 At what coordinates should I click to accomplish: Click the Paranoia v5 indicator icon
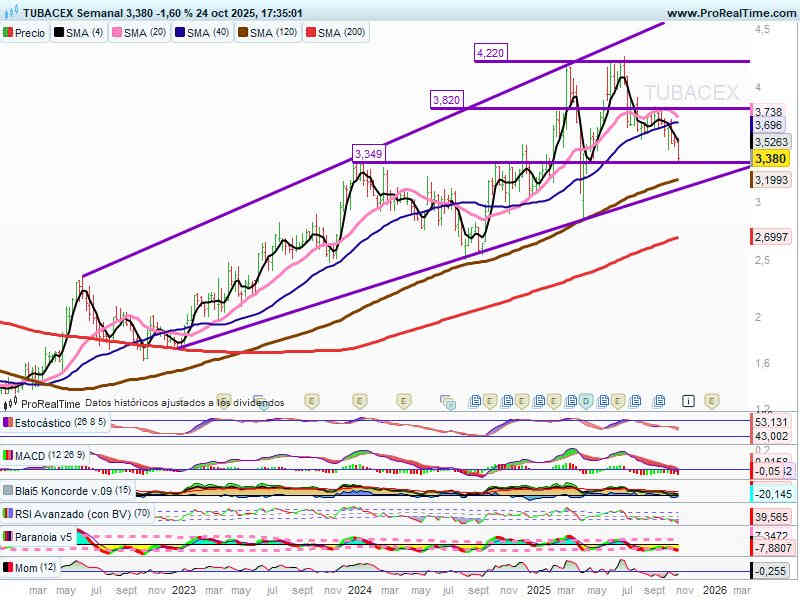(x=7, y=539)
